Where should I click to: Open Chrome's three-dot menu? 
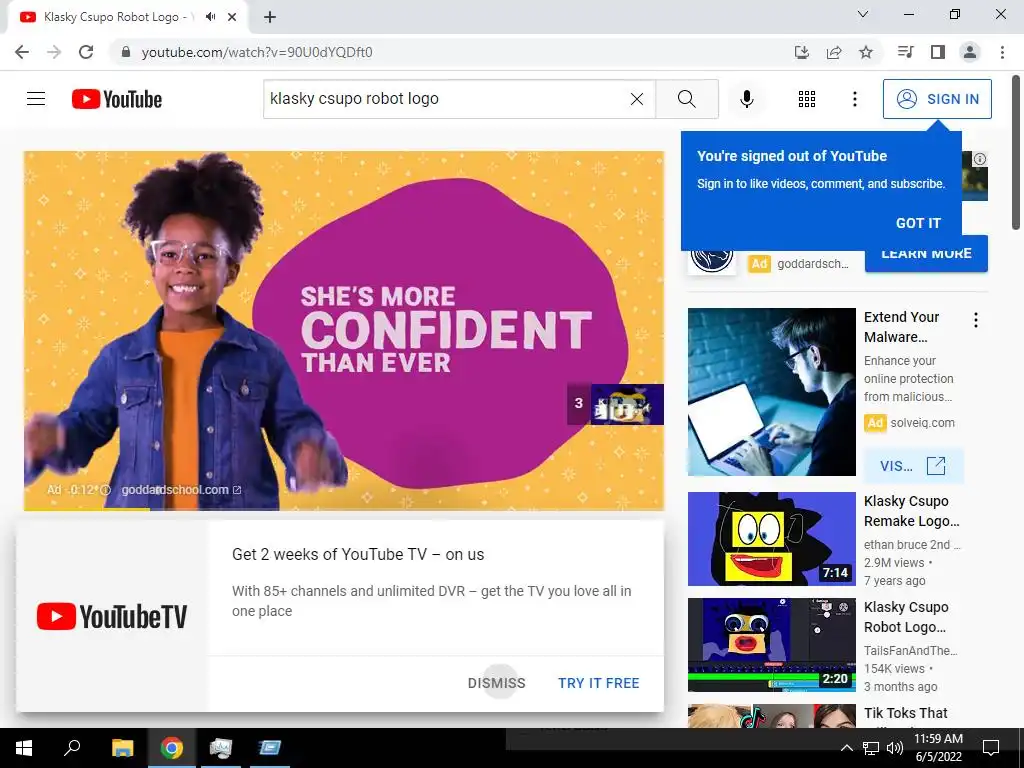[x=1002, y=52]
